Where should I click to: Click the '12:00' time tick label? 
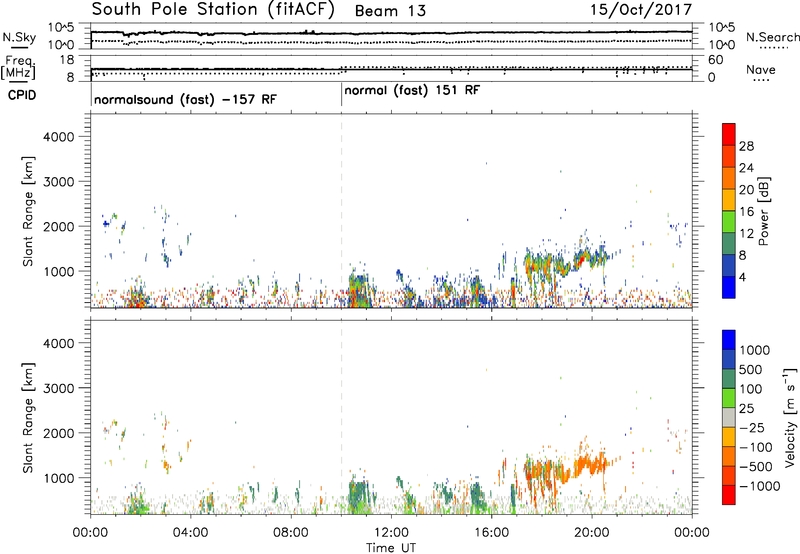click(x=391, y=533)
